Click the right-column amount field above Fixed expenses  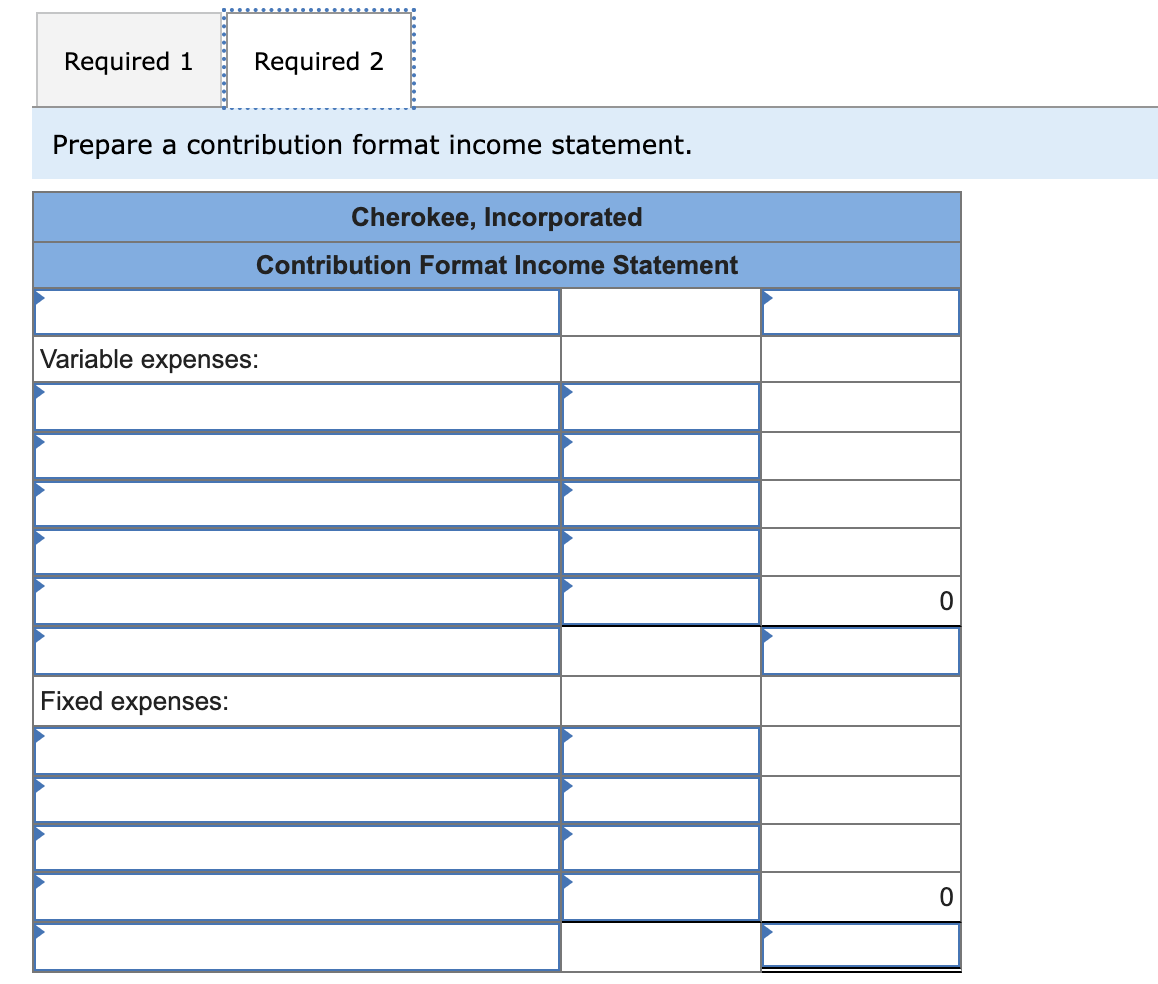coord(860,651)
